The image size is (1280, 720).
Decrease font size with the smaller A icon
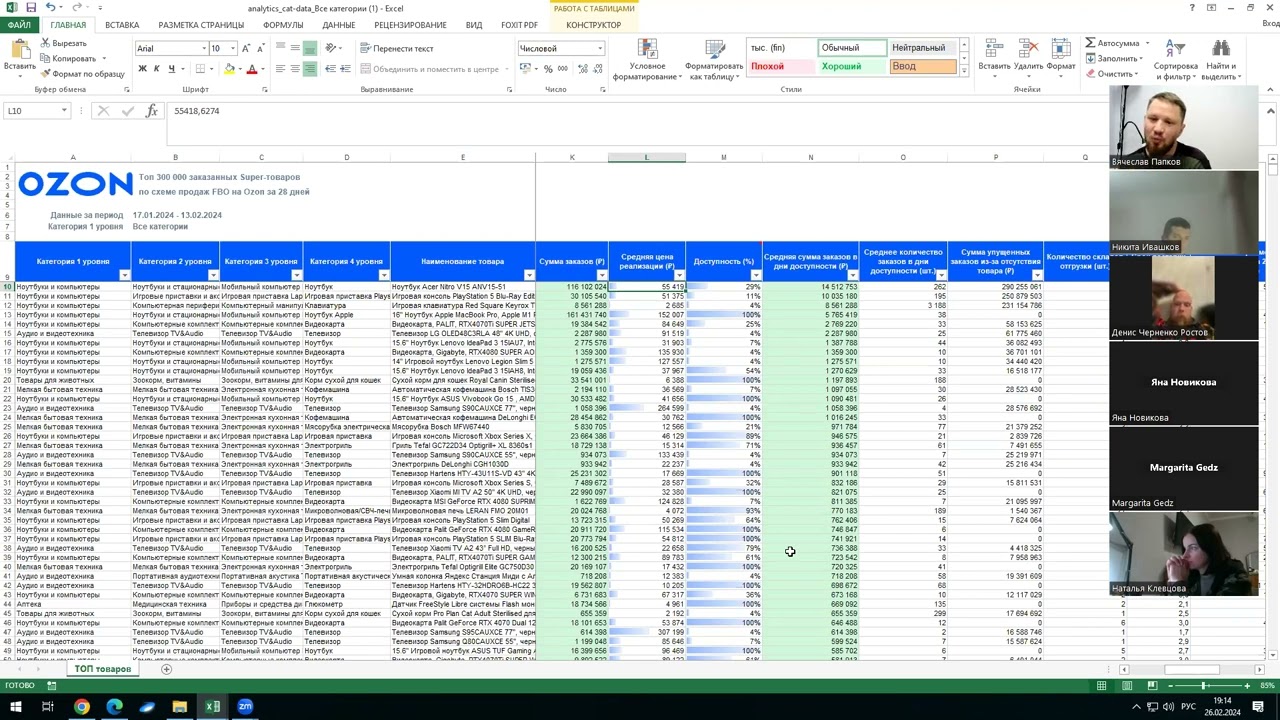pyautogui.click(x=261, y=48)
